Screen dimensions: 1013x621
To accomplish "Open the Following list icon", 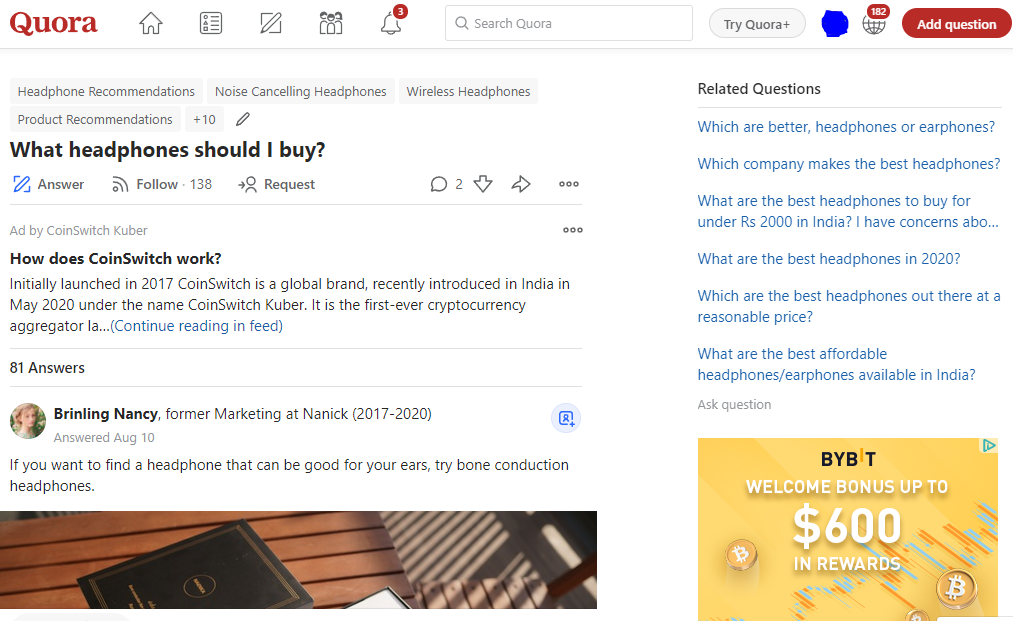I will coord(211,23).
